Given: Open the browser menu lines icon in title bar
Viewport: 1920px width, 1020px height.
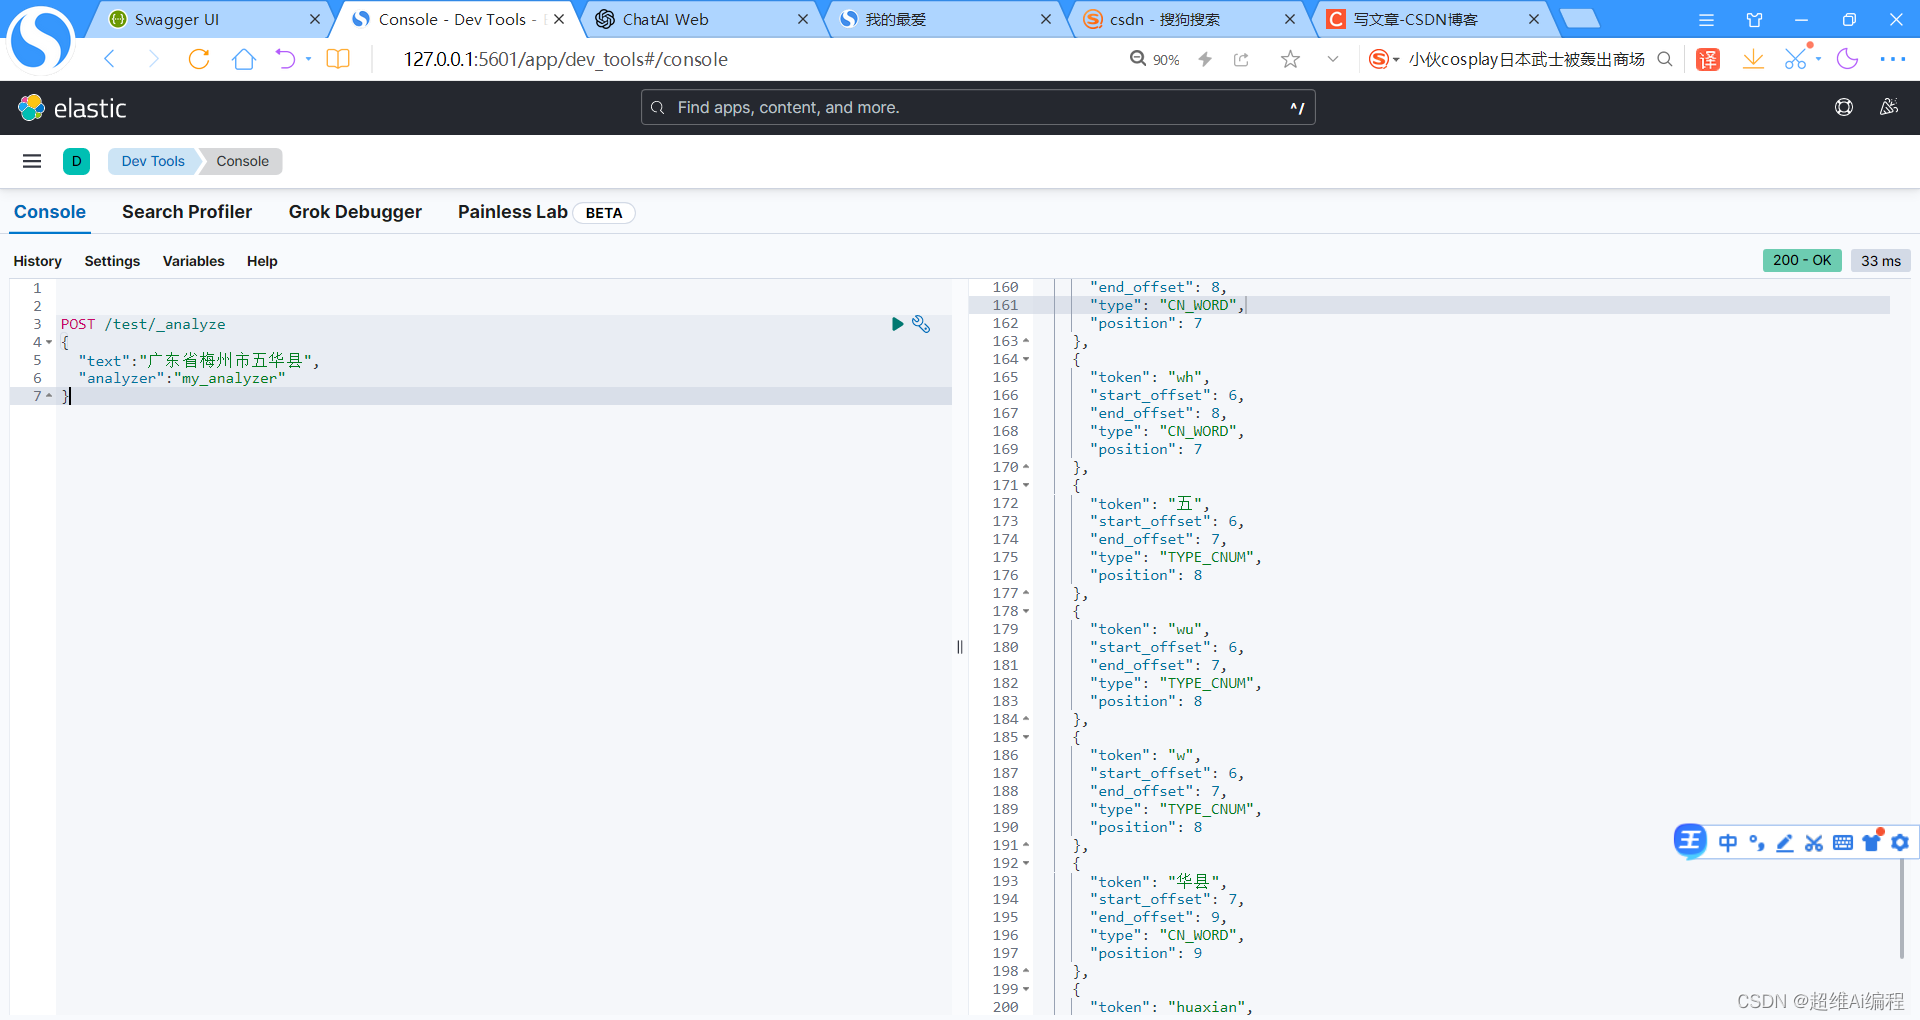Looking at the screenshot, I should point(1706,19).
